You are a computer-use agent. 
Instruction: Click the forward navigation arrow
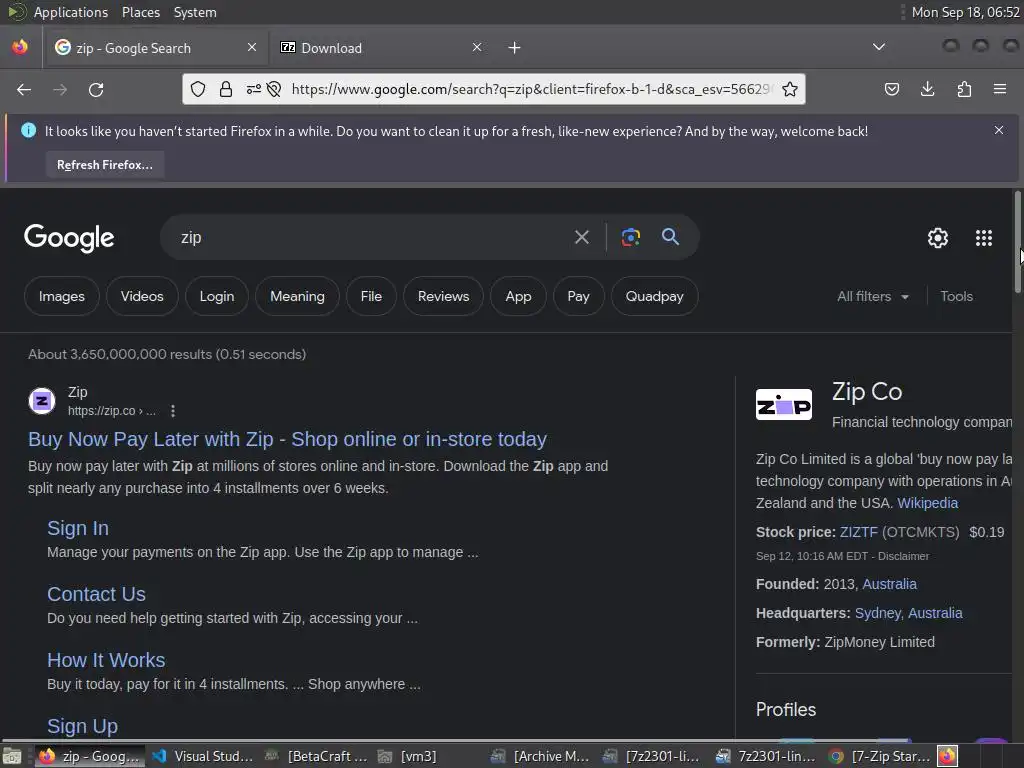tap(59, 89)
